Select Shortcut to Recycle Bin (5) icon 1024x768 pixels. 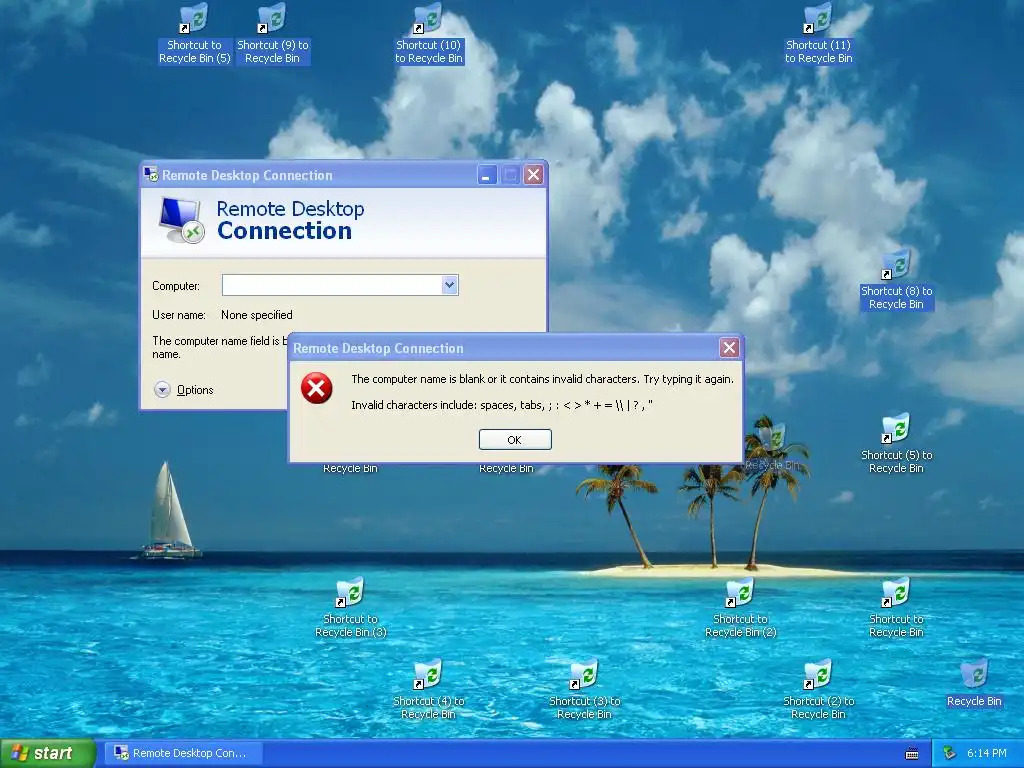click(x=195, y=34)
